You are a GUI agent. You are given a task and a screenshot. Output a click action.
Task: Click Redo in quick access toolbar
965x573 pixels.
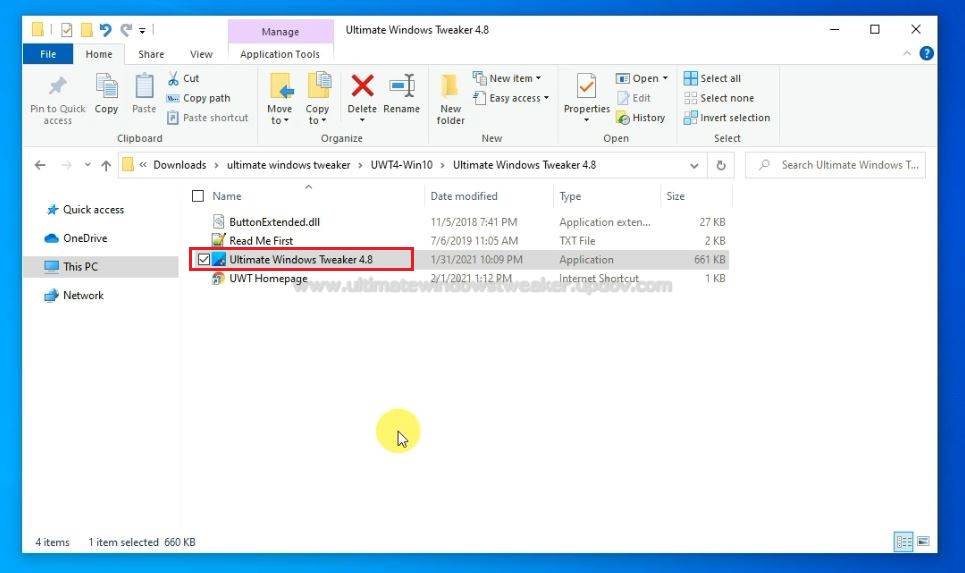point(126,30)
